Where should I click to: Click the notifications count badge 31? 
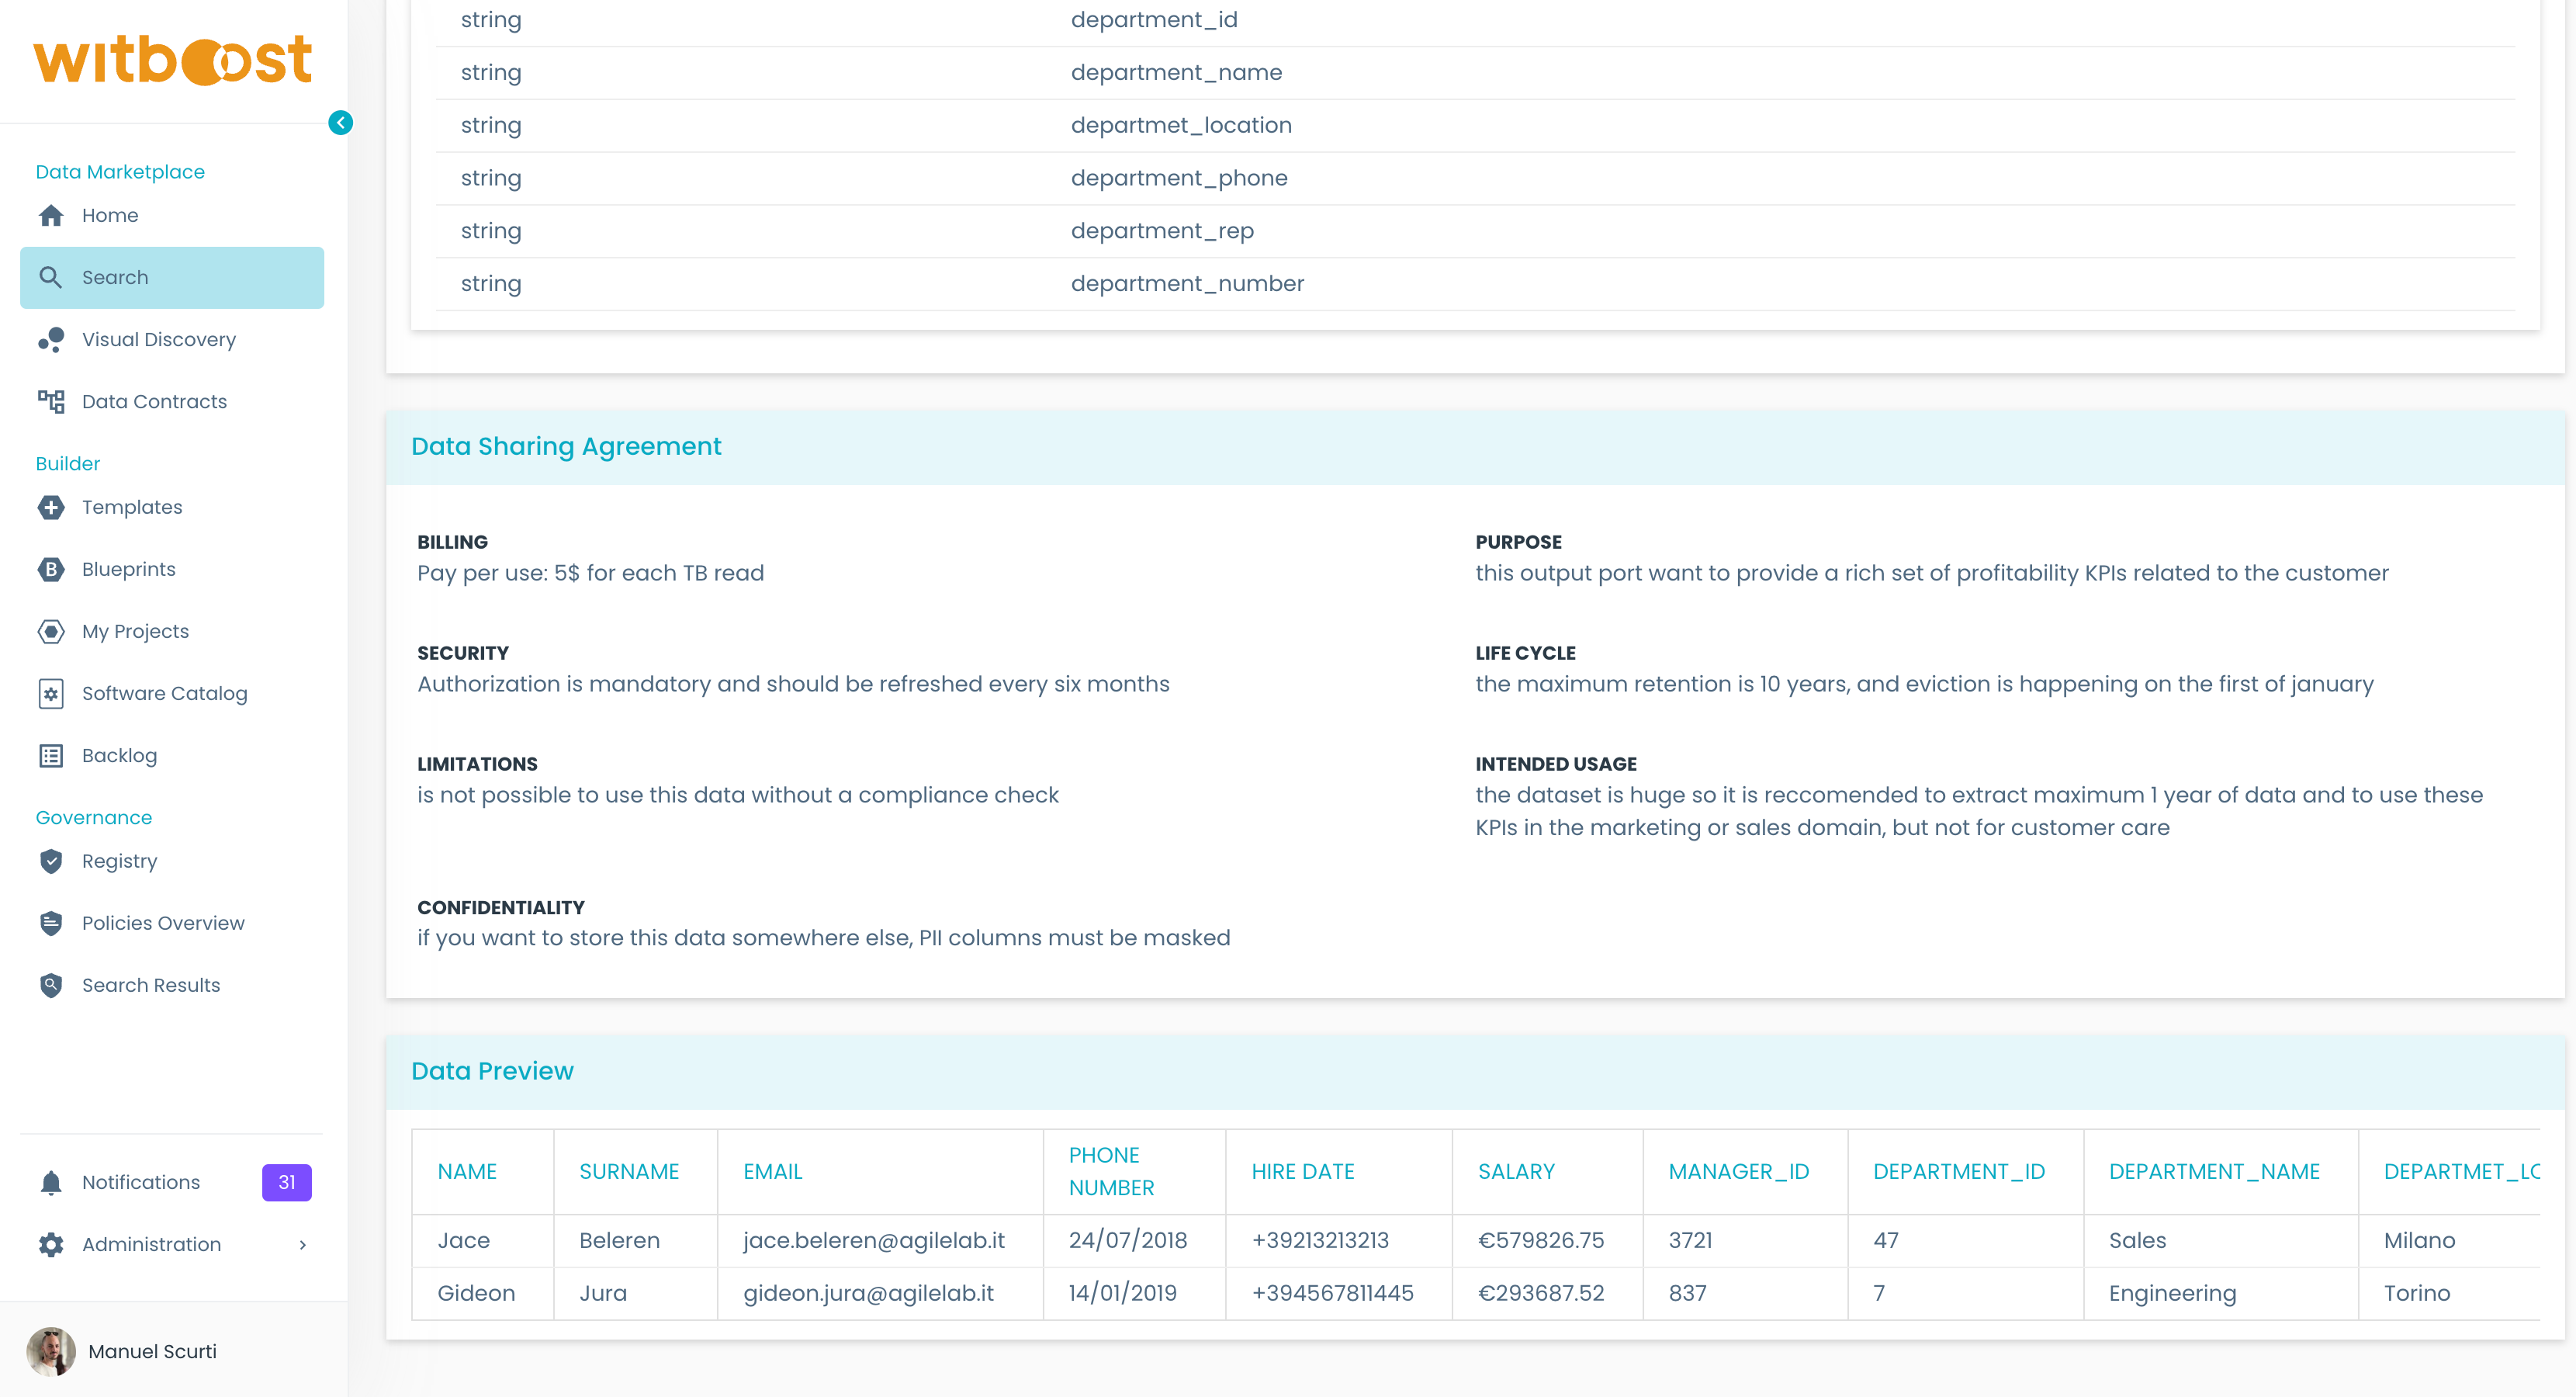(x=286, y=1183)
